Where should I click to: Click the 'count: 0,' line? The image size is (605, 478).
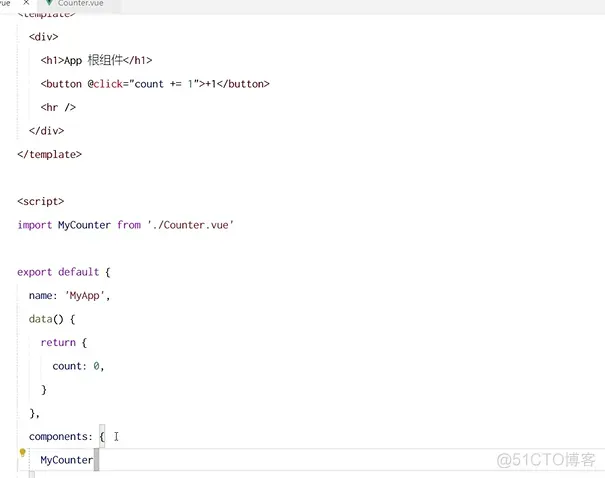[x=78, y=366]
